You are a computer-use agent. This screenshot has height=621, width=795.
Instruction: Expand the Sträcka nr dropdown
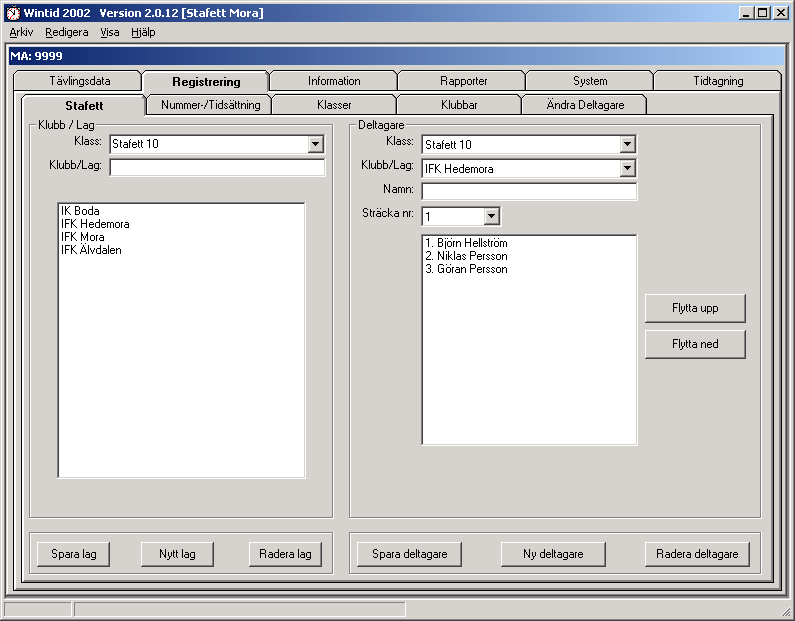click(491, 216)
